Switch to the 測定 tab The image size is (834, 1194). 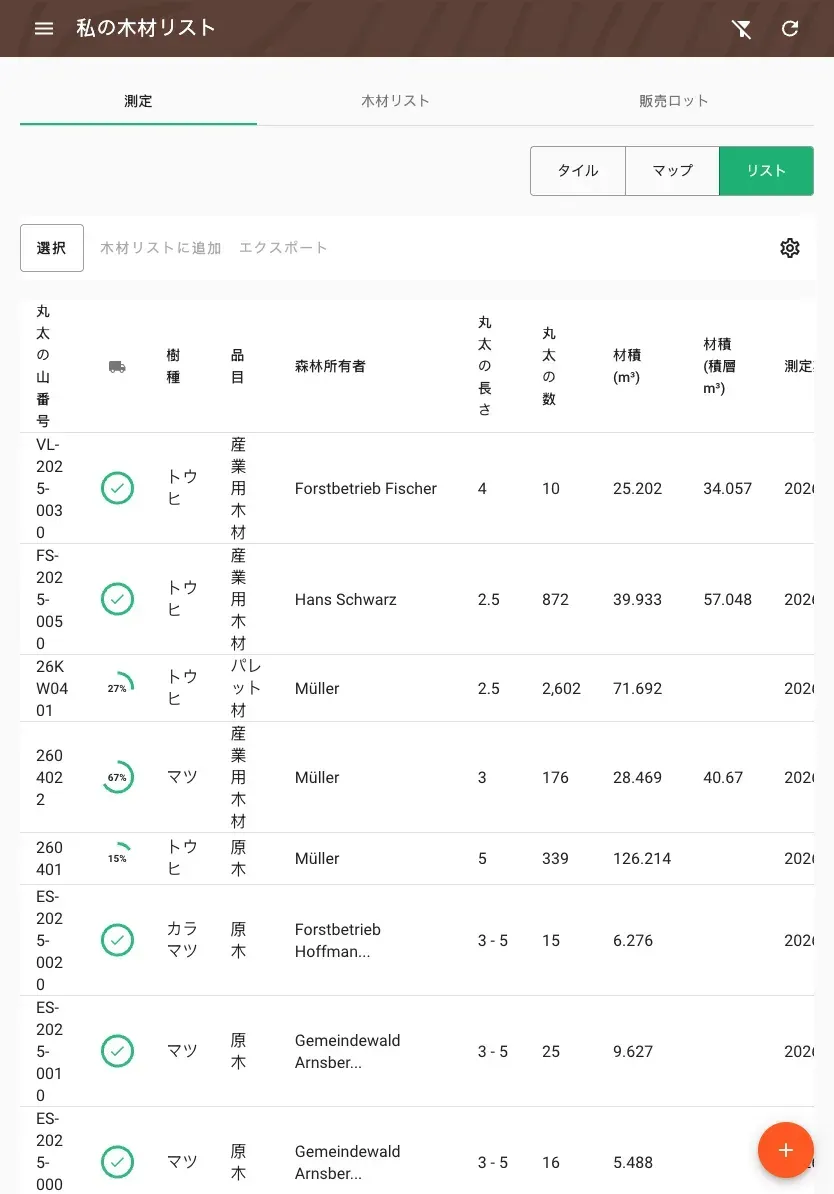tap(138, 101)
